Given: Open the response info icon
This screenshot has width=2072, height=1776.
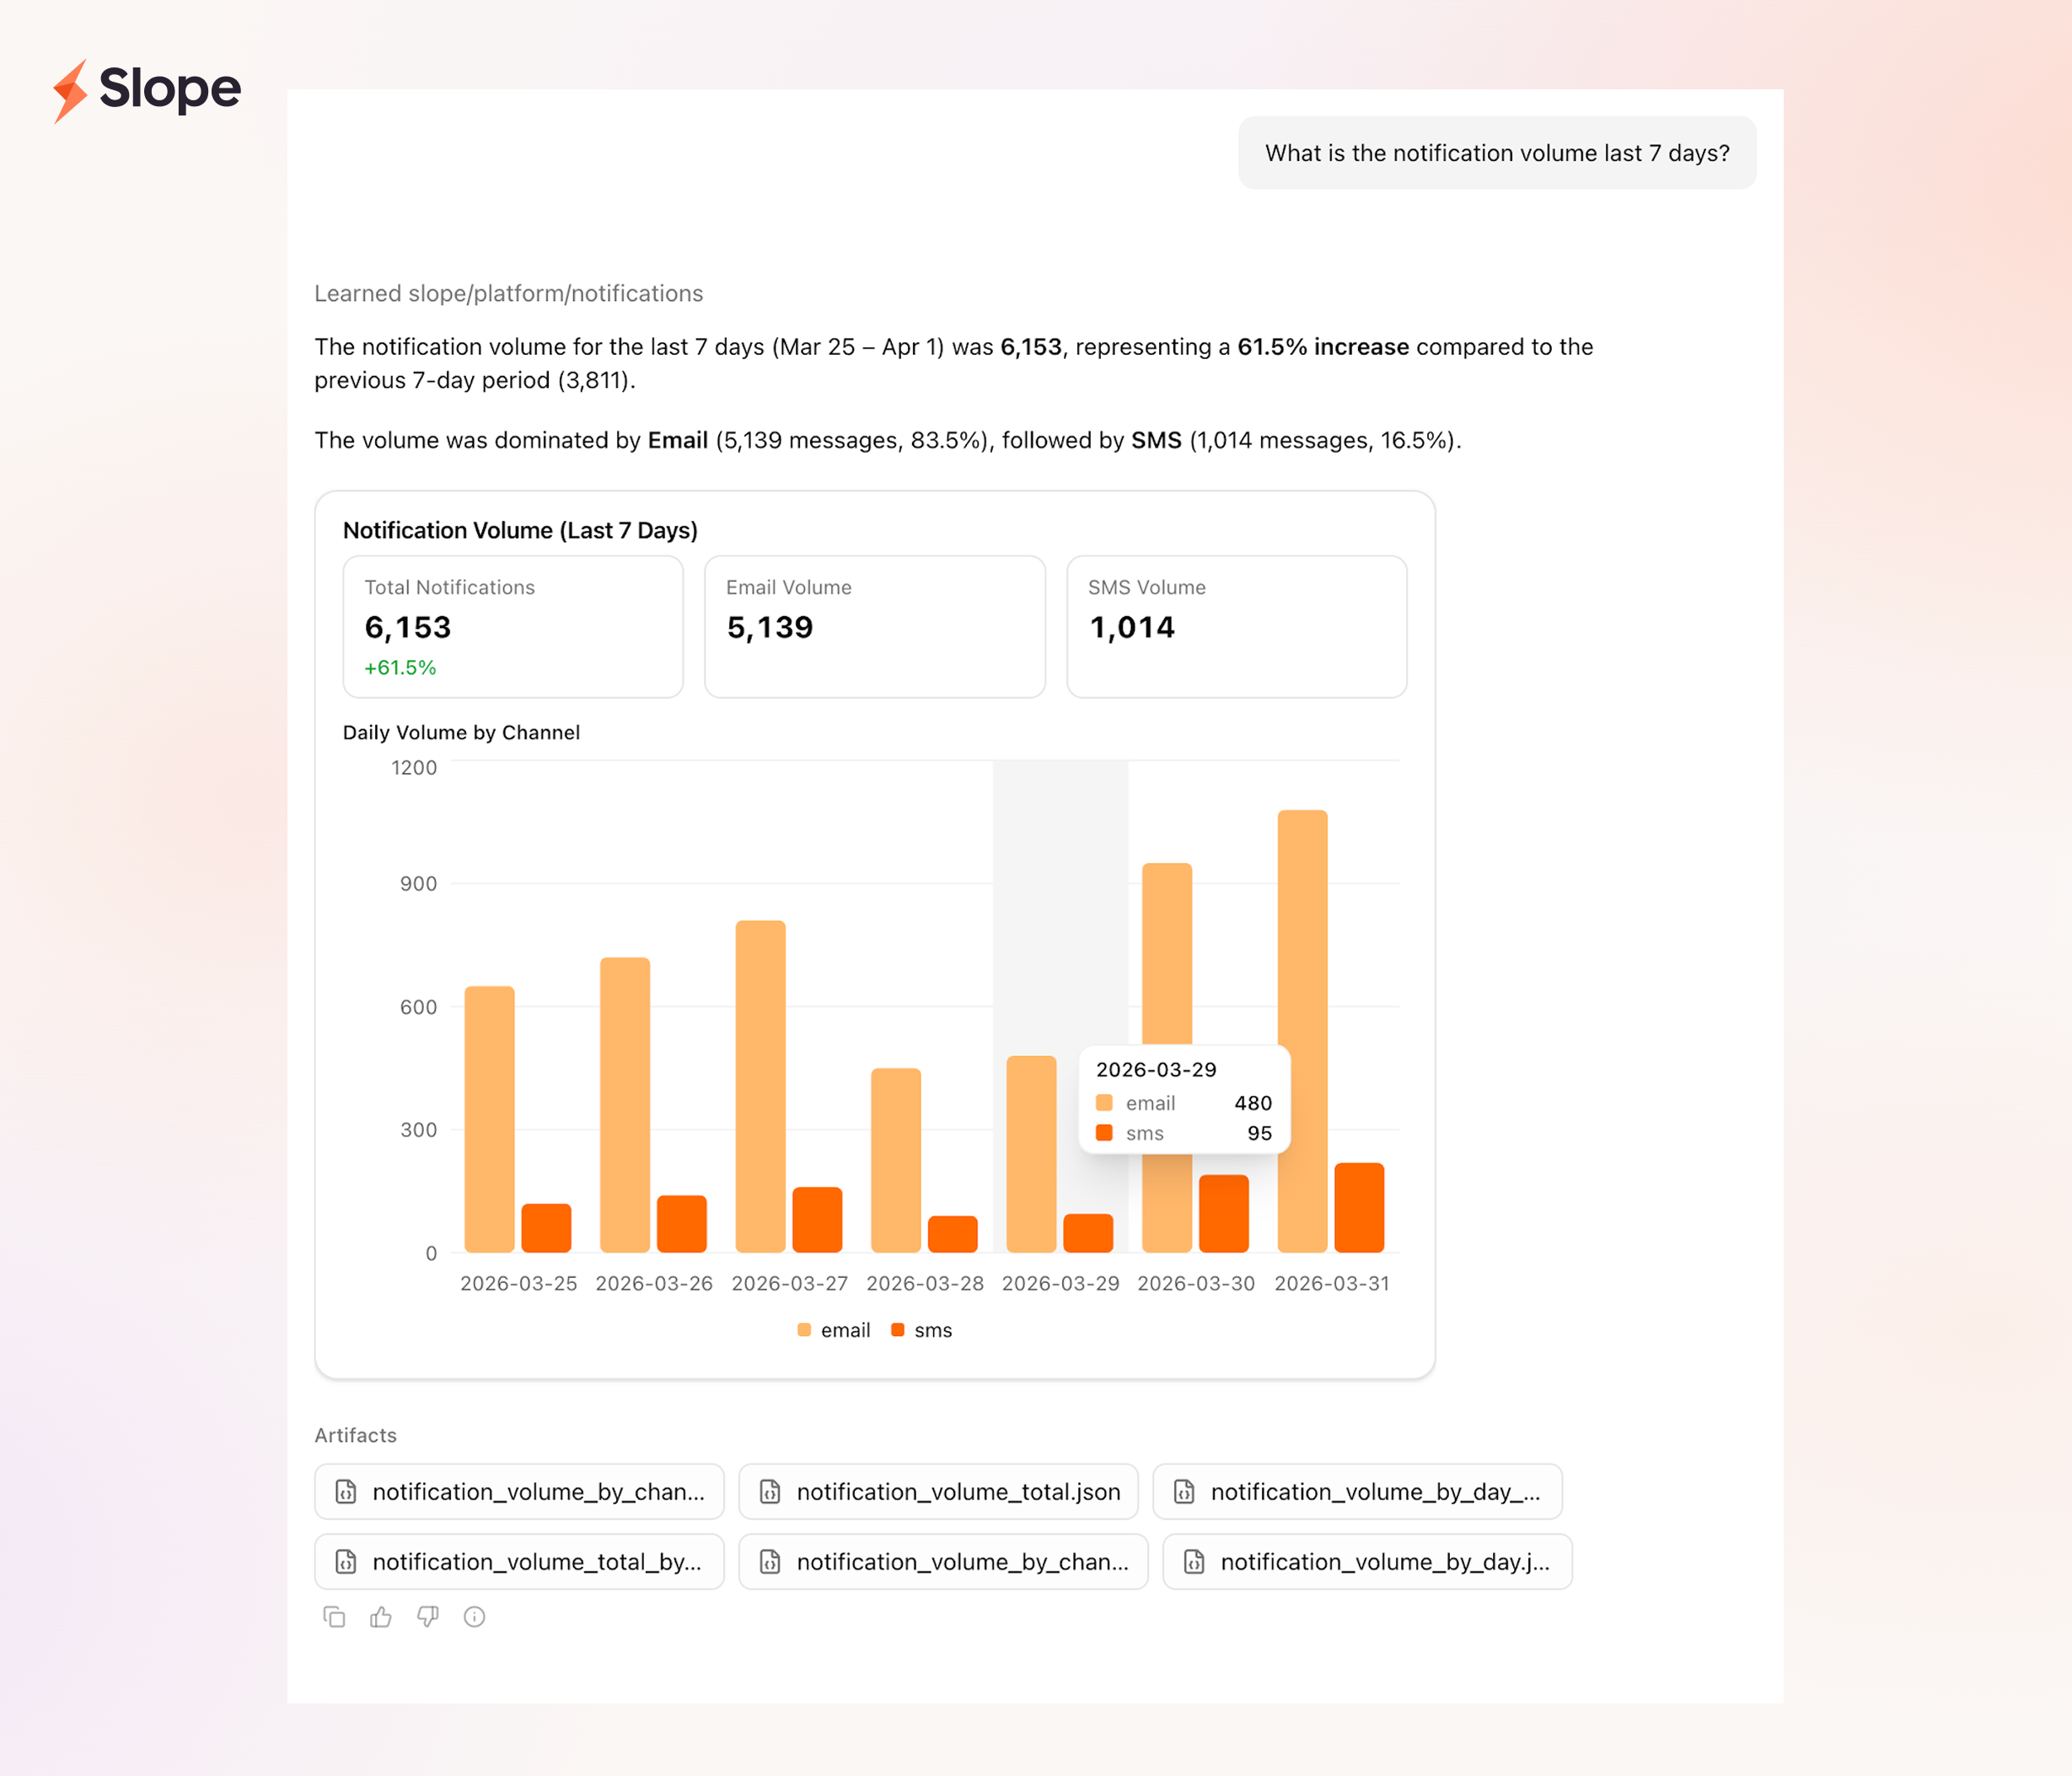Looking at the screenshot, I should tap(474, 1617).
